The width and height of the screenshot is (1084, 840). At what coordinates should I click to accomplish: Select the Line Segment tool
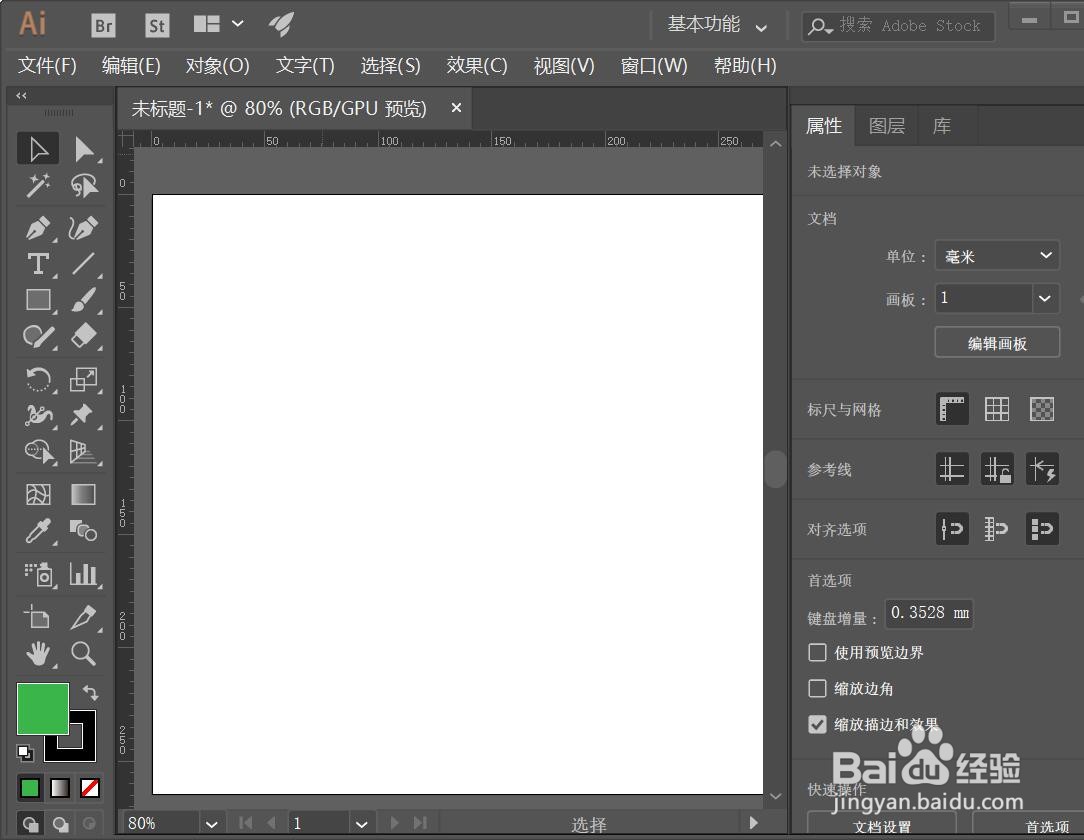(83, 263)
